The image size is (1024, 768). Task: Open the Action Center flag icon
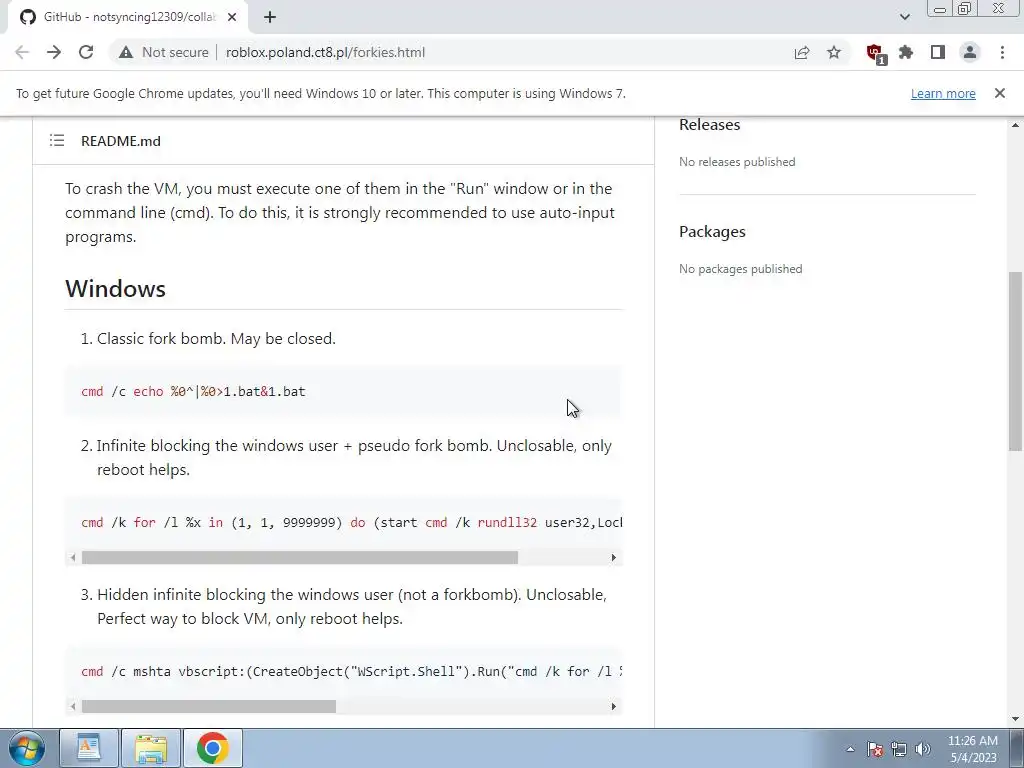pyautogui.click(x=875, y=749)
